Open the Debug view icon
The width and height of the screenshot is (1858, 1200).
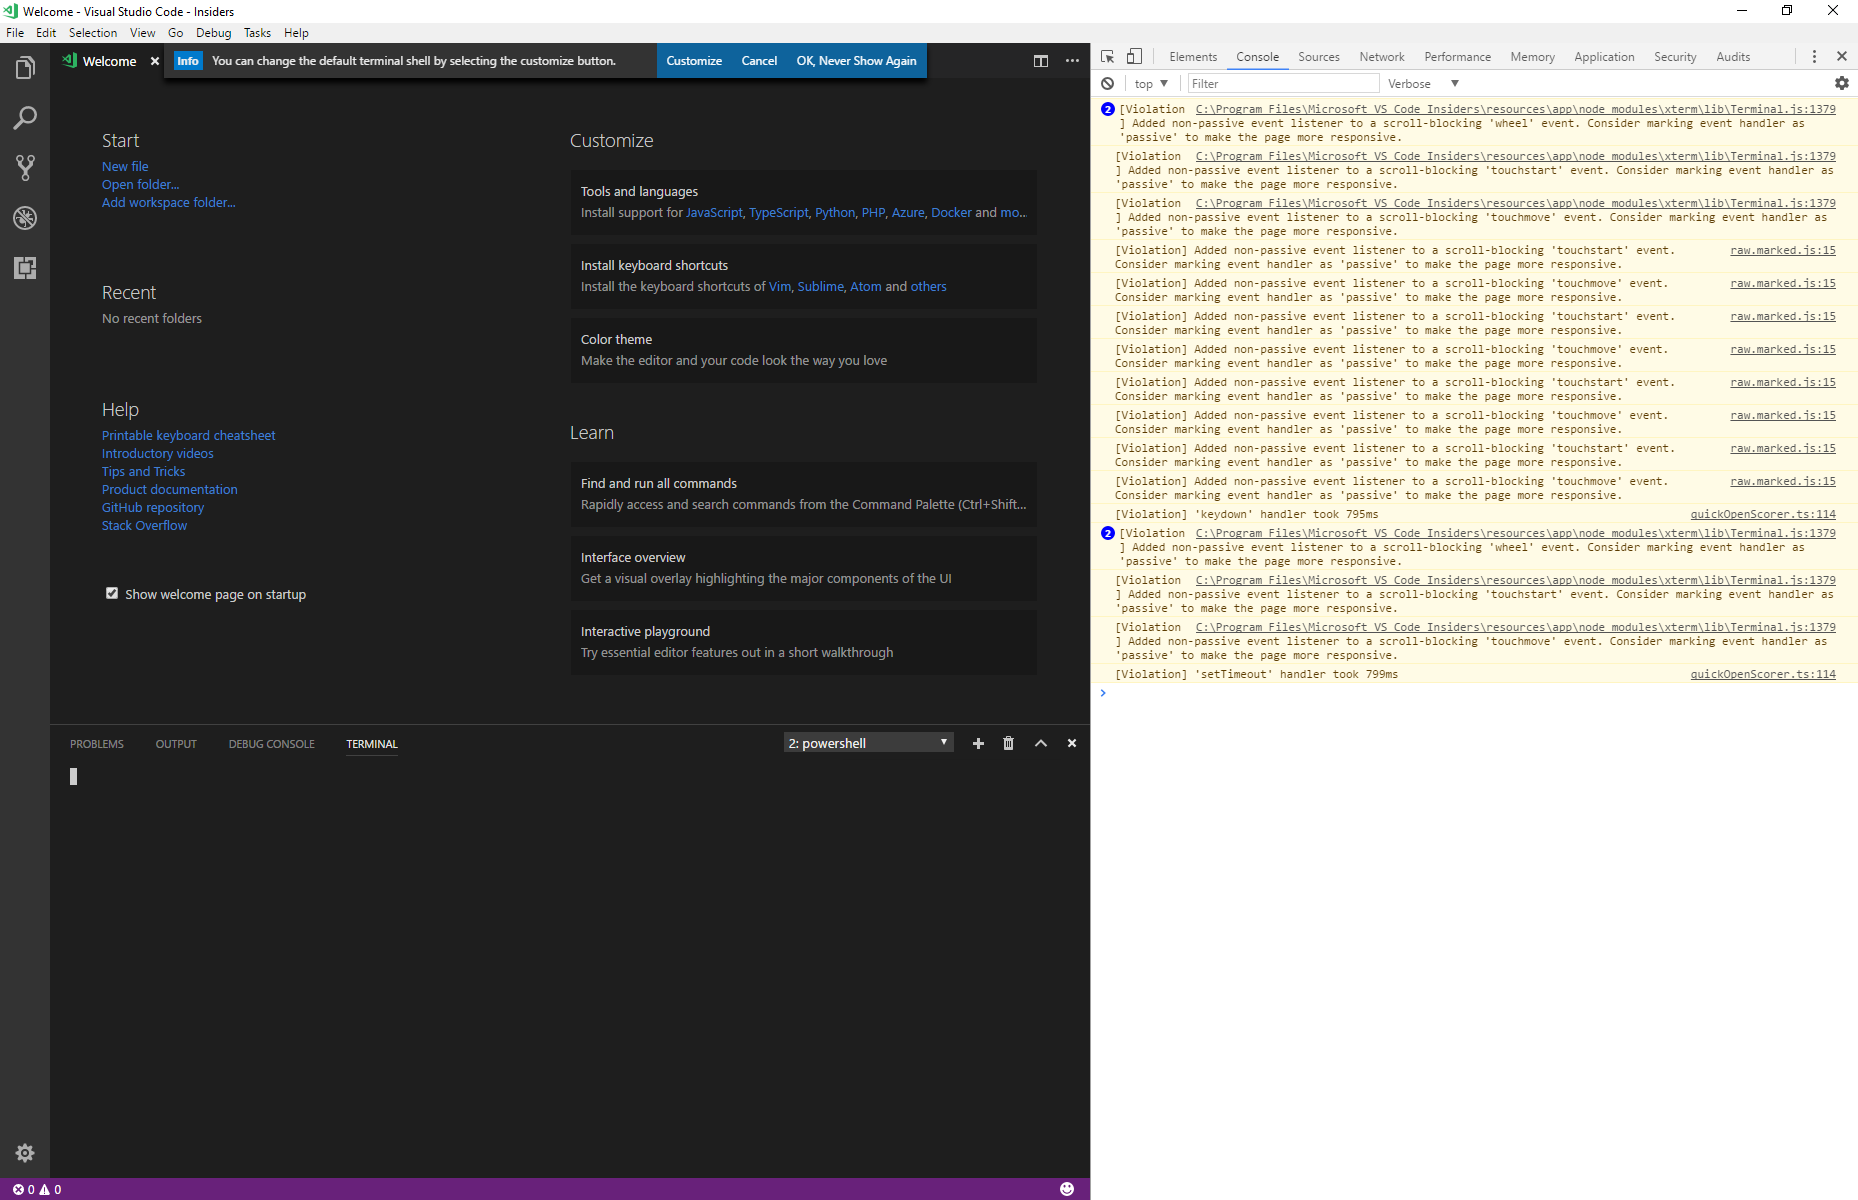(25, 218)
